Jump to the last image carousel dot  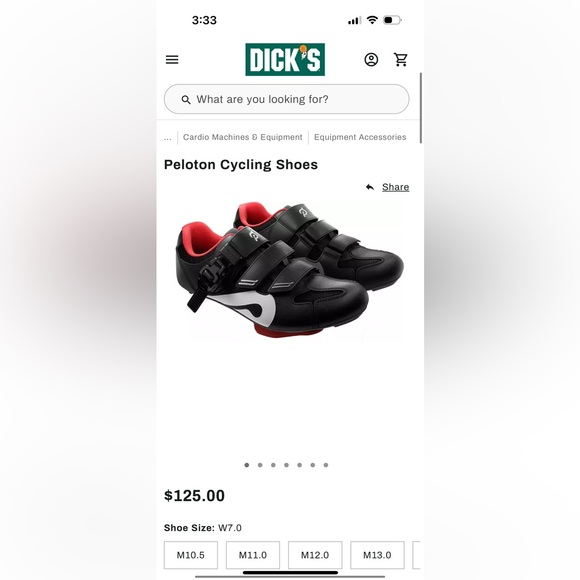click(x=326, y=465)
